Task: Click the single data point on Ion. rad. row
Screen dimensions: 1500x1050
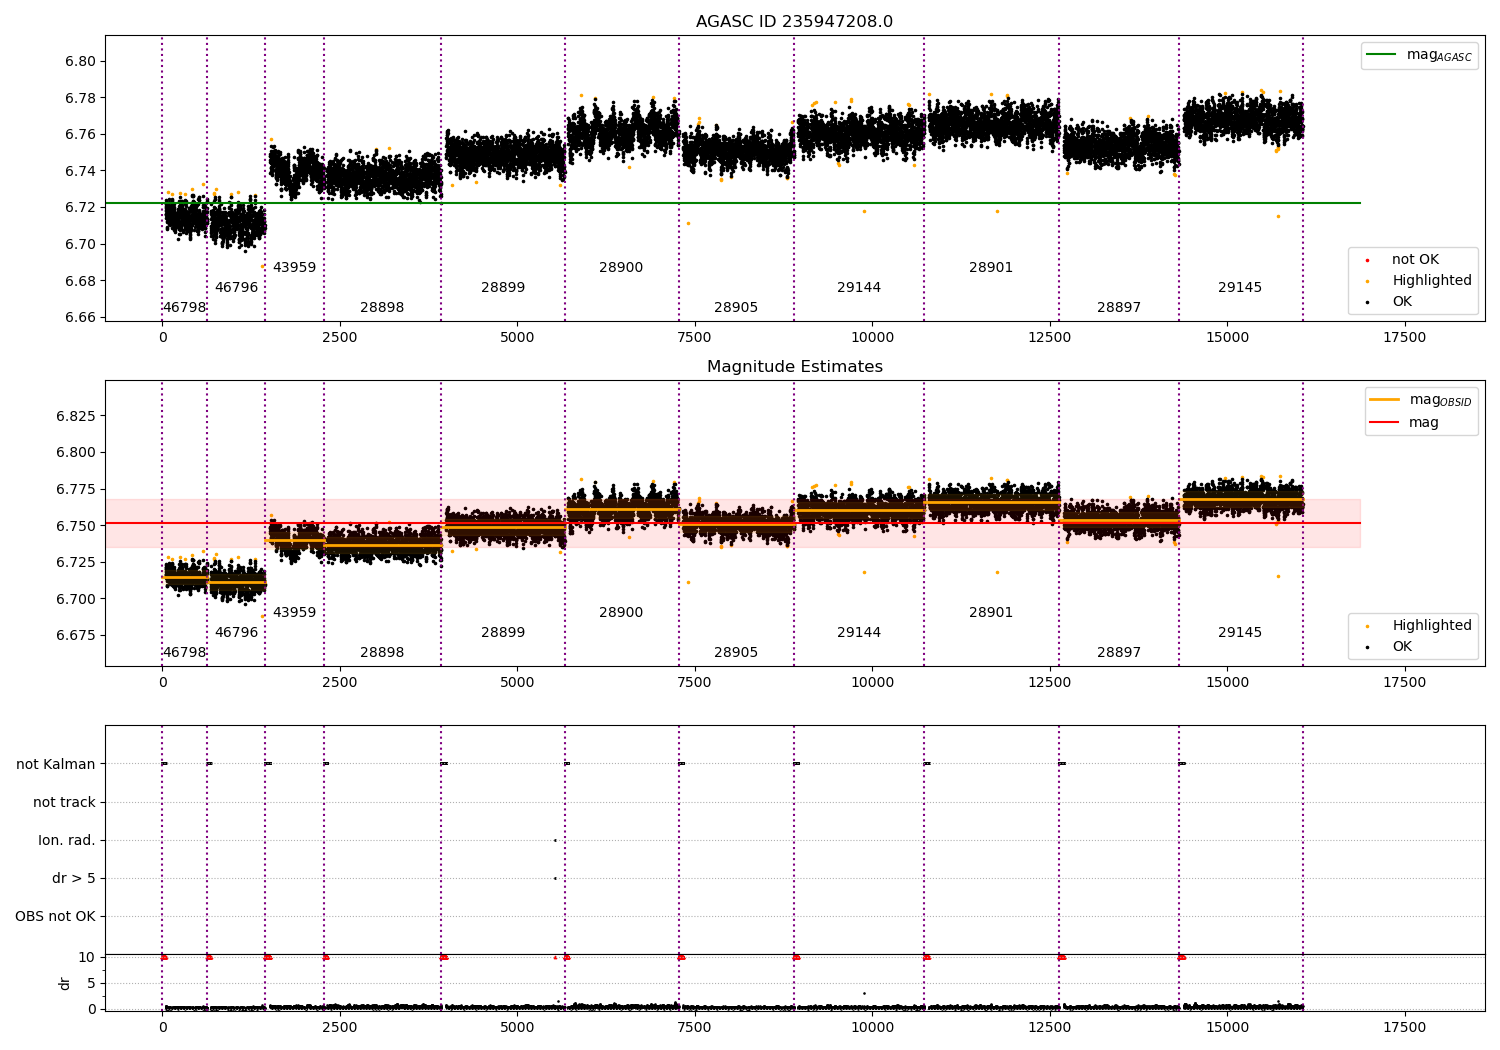Action: point(555,840)
